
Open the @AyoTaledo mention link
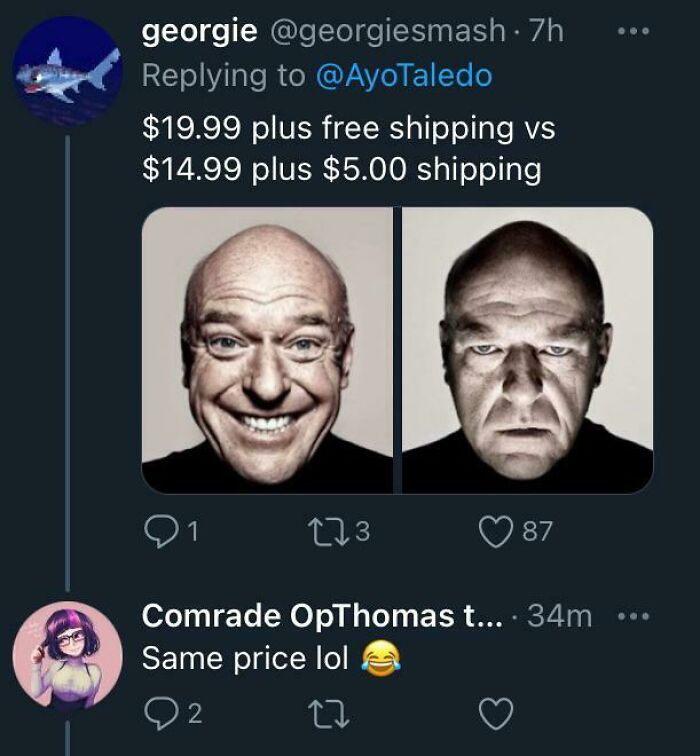click(404, 76)
